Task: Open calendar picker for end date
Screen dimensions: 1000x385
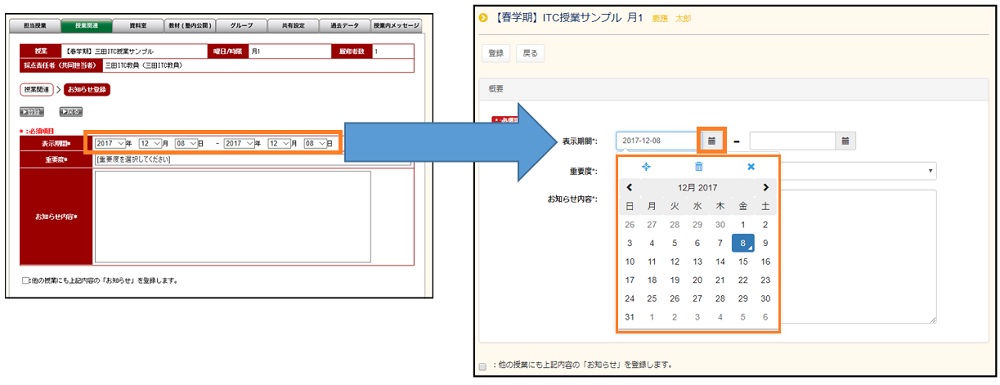Action: (x=846, y=141)
